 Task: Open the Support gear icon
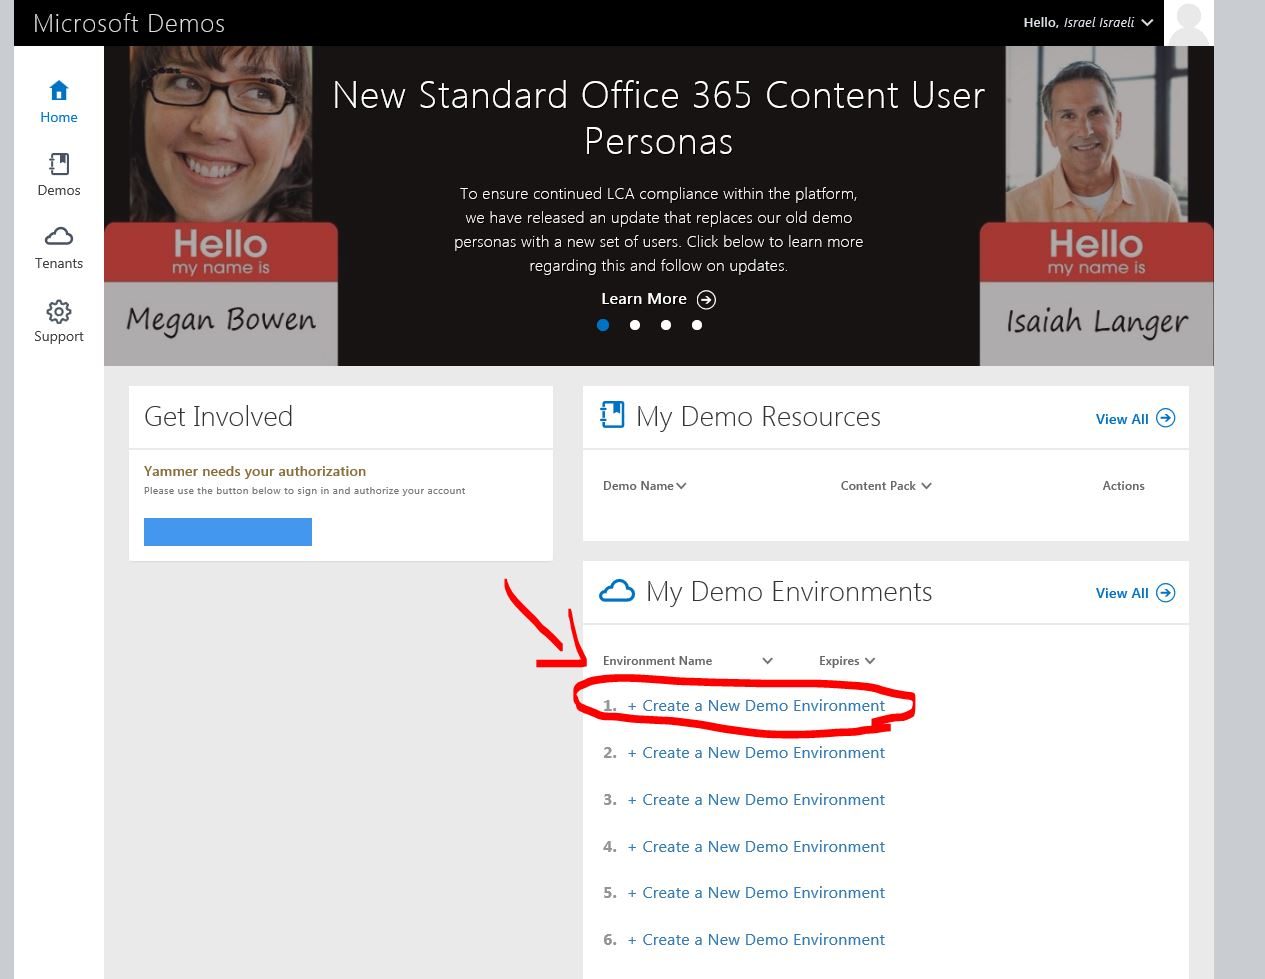[59, 311]
